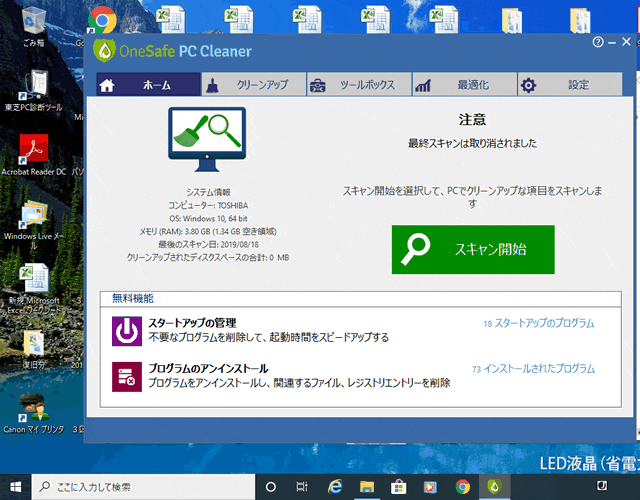Open File Explorer from the taskbar
640x500 pixels.
pos(367,487)
